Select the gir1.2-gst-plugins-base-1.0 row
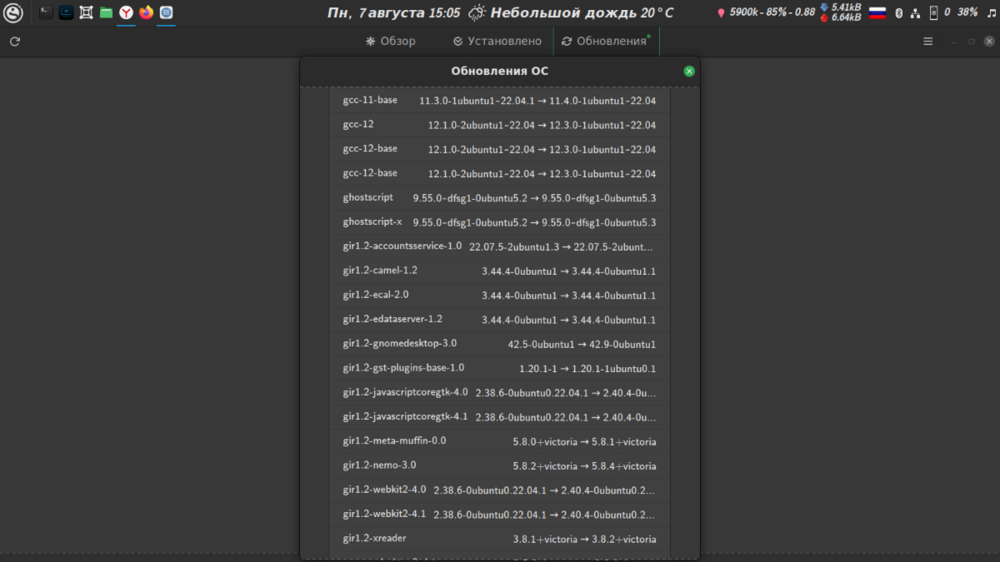The image size is (1000, 562). 499,368
